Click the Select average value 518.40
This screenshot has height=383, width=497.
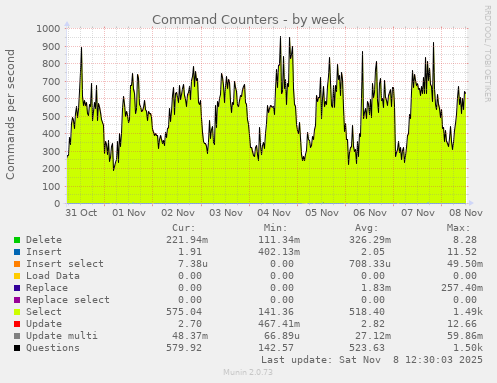click(x=367, y=312)
